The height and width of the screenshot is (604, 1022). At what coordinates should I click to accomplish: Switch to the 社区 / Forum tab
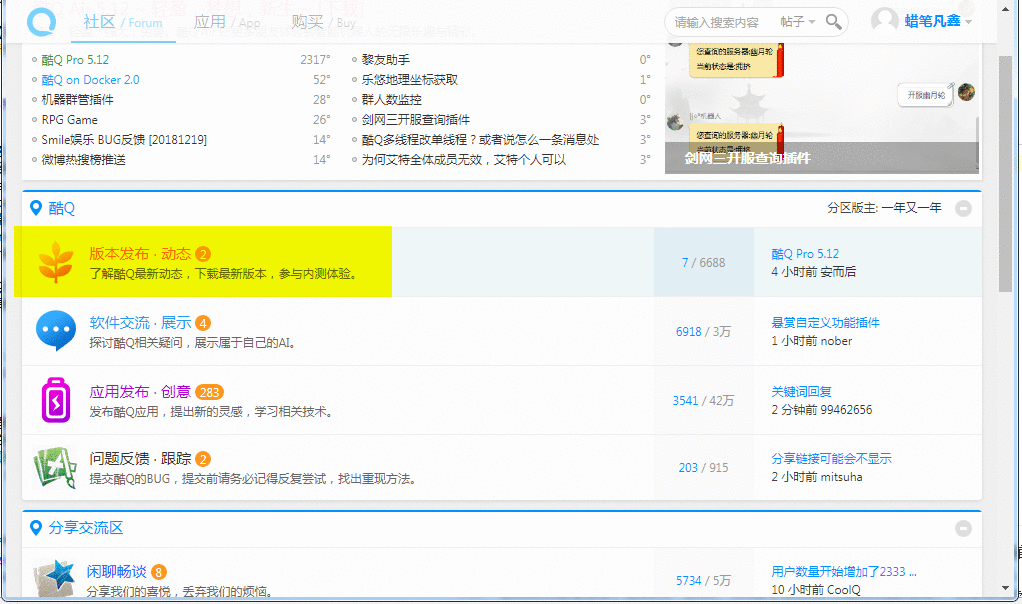tap(123, 22)
